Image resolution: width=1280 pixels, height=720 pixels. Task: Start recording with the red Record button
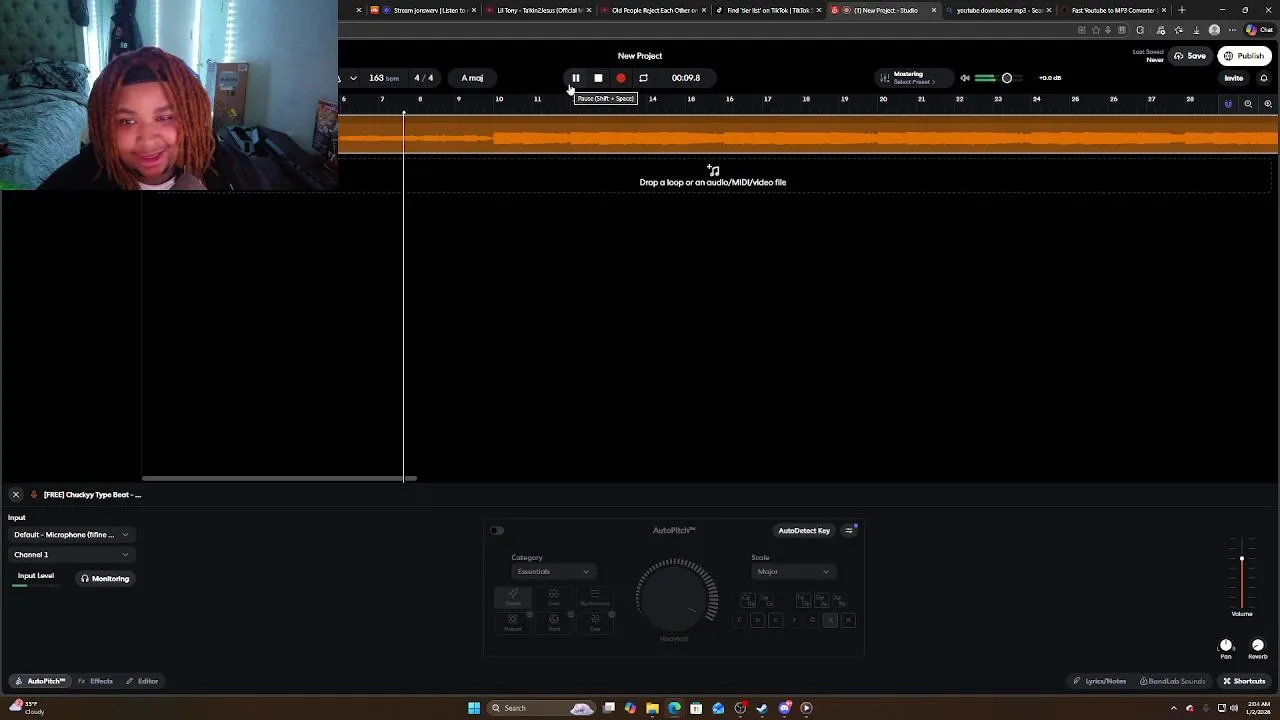(621, 78)
